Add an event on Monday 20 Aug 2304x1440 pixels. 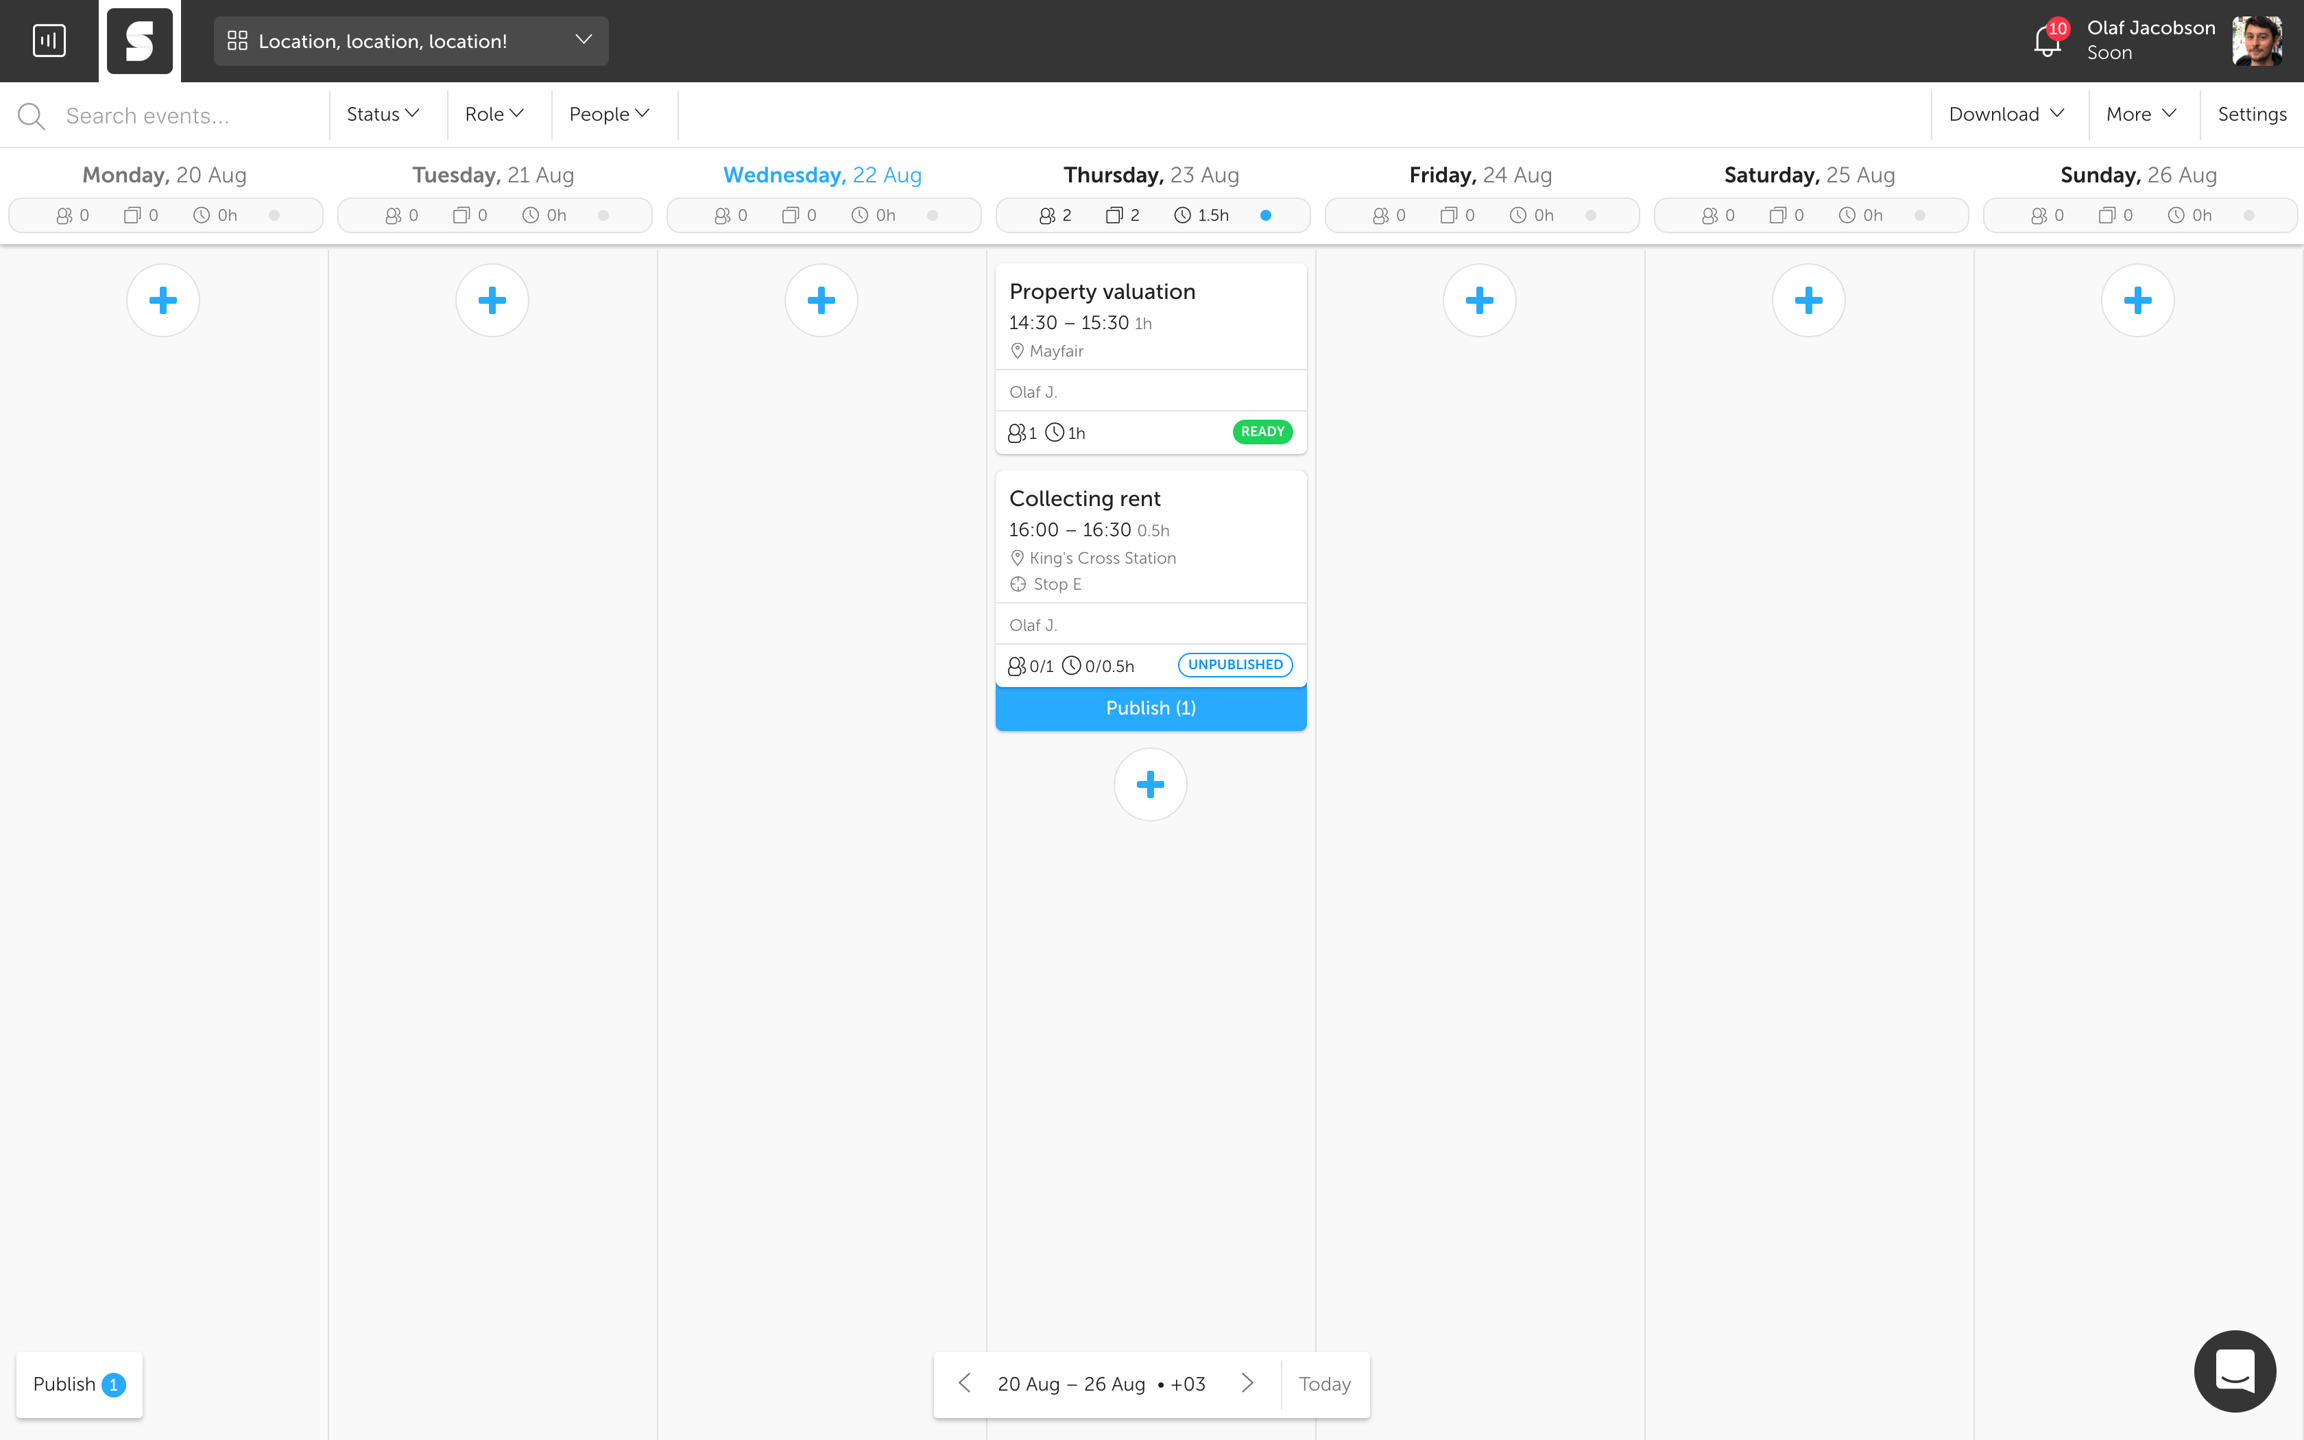(x=163, y=300)
